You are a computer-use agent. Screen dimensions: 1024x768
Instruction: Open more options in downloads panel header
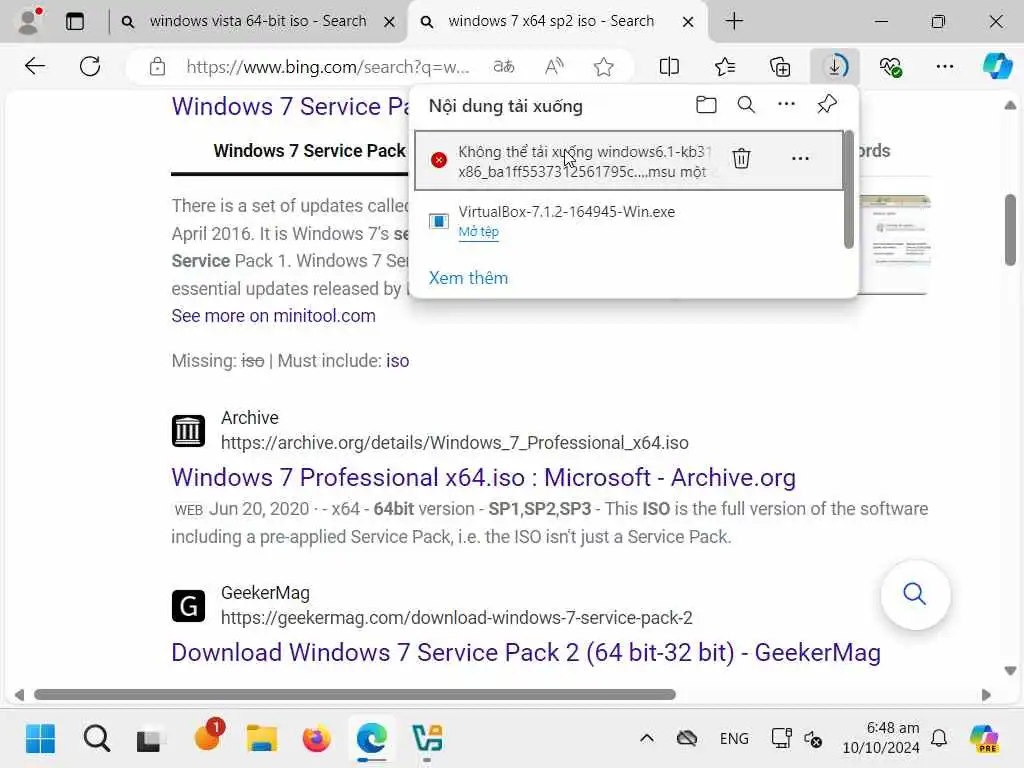click(x=786, y=104)
